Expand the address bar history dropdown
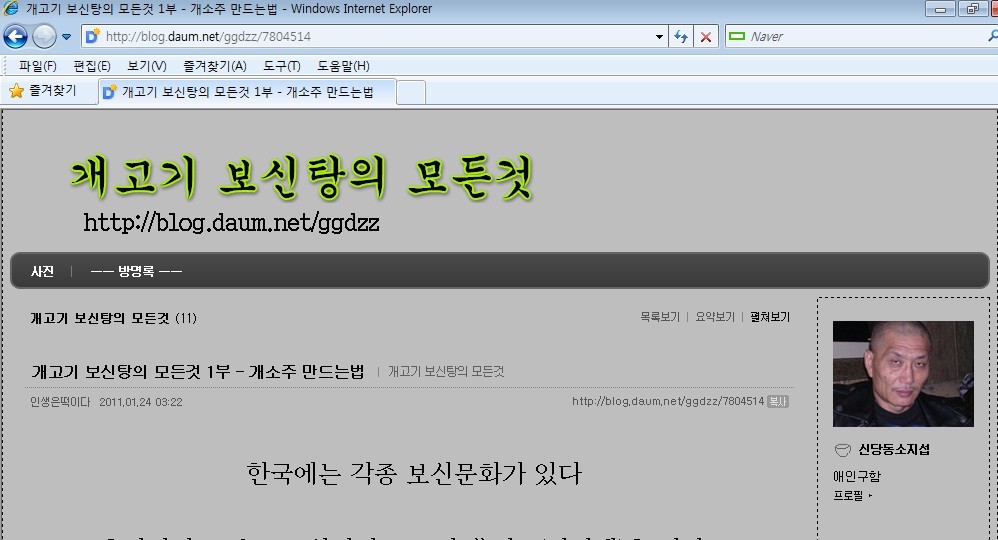 [659, 37]
